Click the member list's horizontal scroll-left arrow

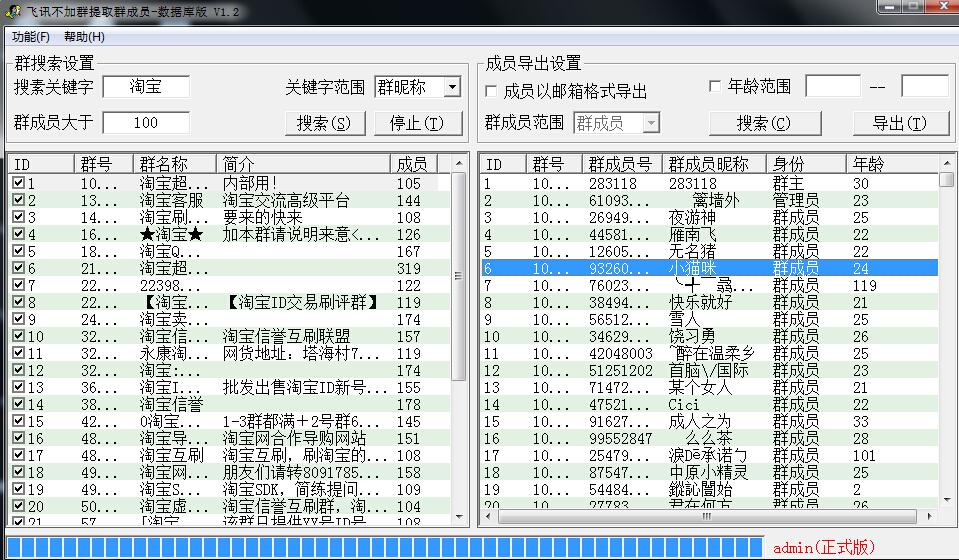[x=488, y=517]
